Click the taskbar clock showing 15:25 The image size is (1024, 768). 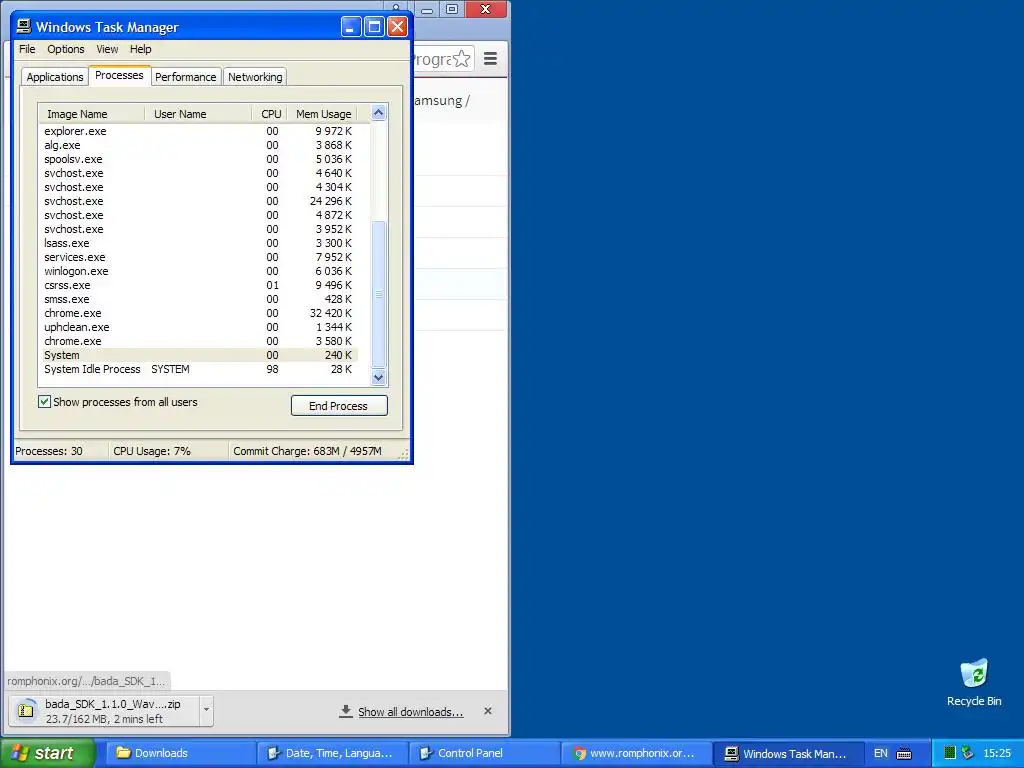(x=997, y=753)
